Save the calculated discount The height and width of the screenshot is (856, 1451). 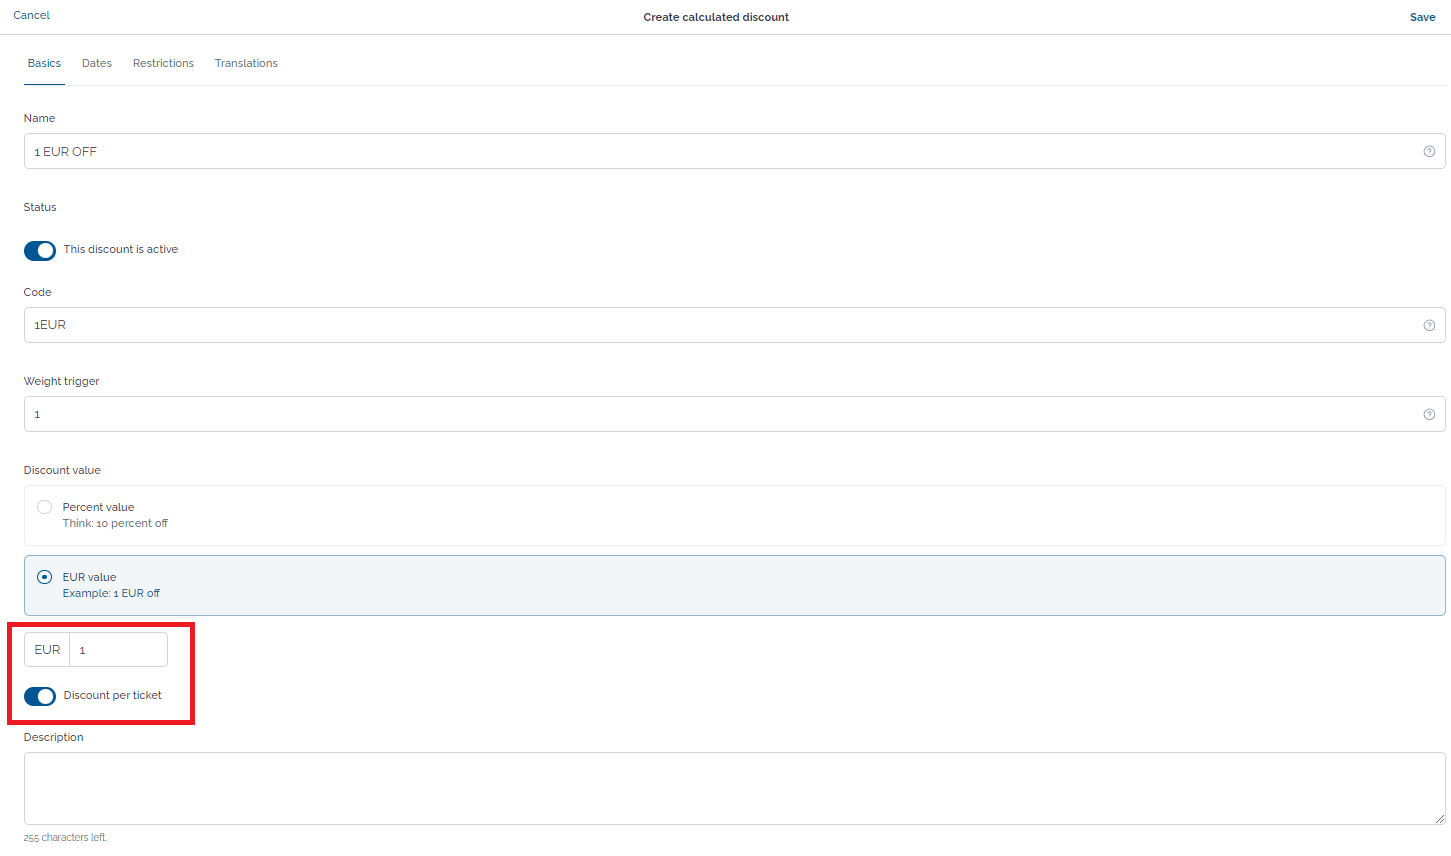coord(1422,17)
